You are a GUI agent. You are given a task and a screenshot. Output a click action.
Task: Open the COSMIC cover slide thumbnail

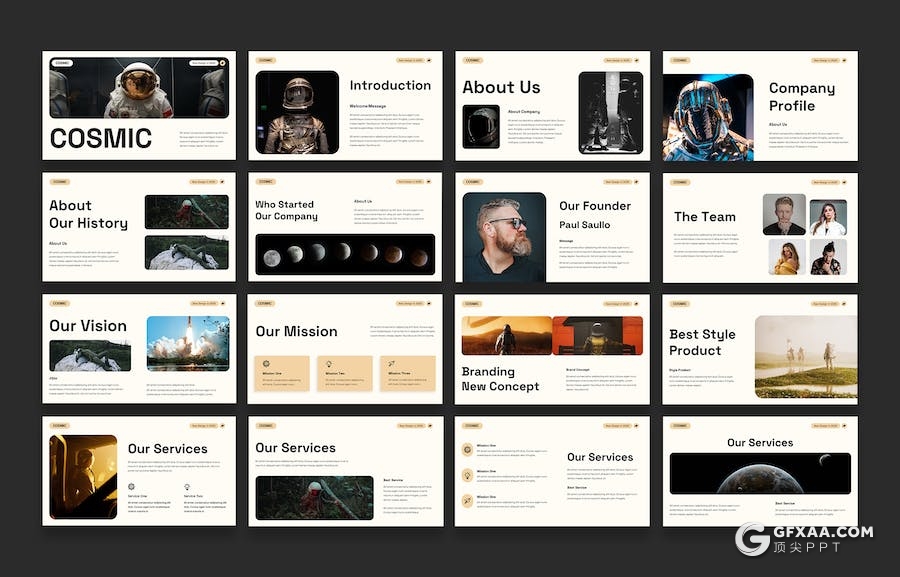coord(139,105)
